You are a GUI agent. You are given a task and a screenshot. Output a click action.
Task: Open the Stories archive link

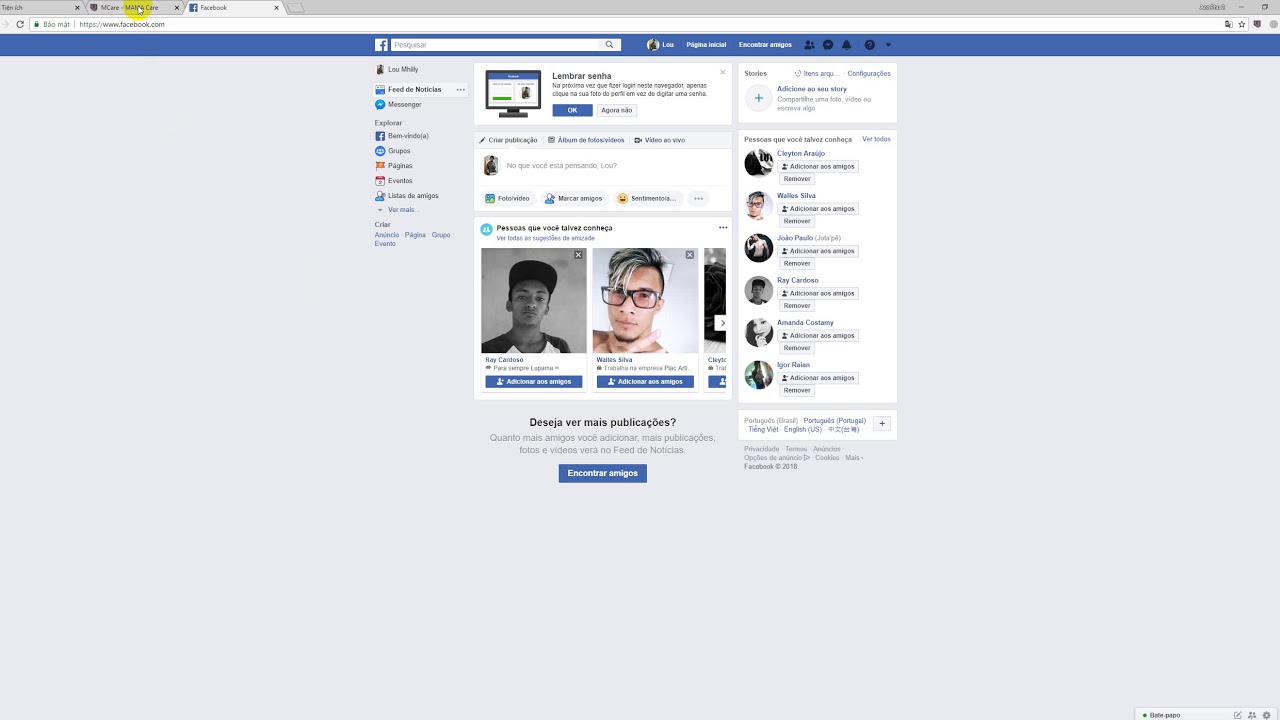(x=816, y=74)
